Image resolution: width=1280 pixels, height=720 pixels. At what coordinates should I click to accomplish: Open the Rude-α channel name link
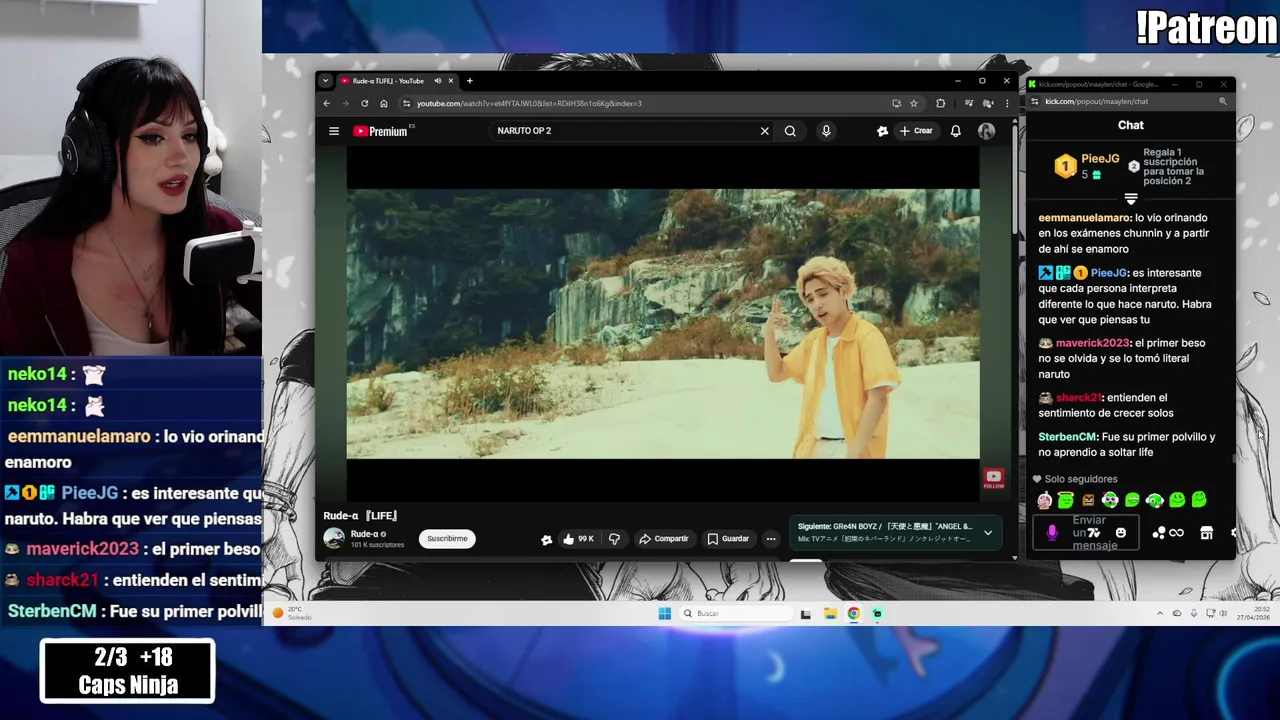click(364, 534)
